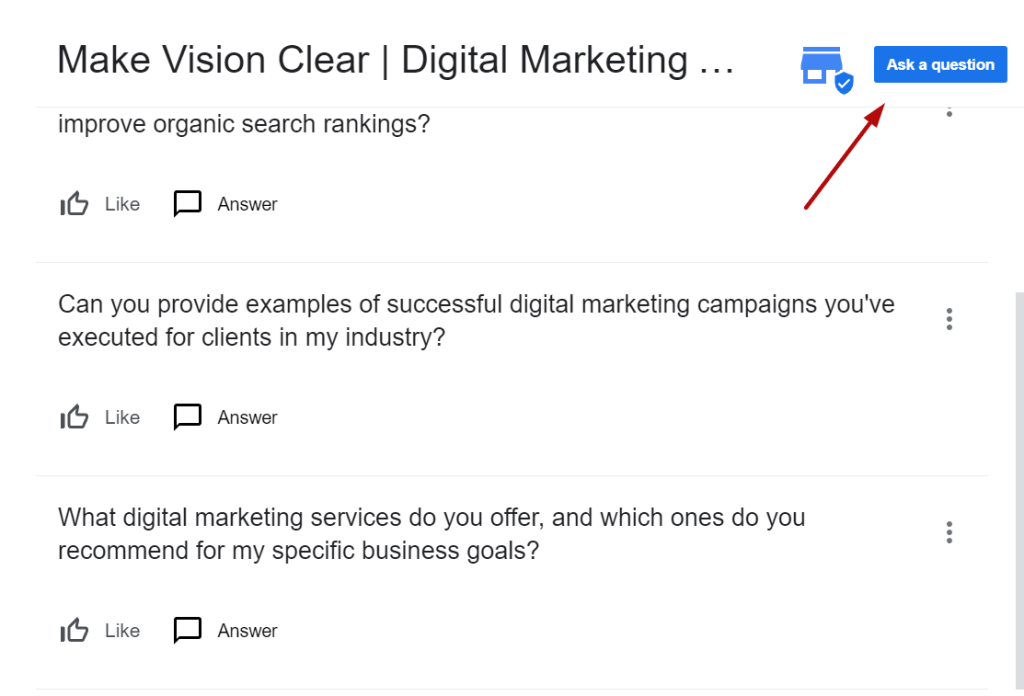Click the Answer label under campaigns examples question

[x=248, y=418]
